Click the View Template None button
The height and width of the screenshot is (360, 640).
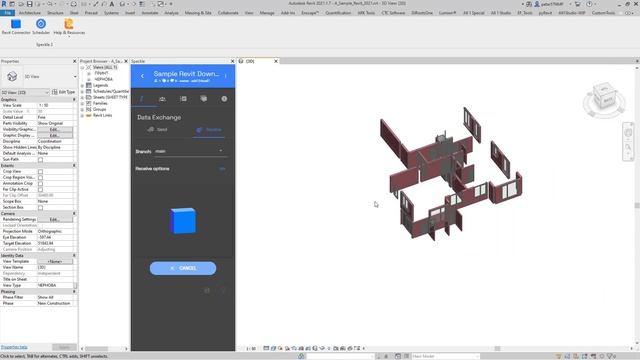click(55, 261)
